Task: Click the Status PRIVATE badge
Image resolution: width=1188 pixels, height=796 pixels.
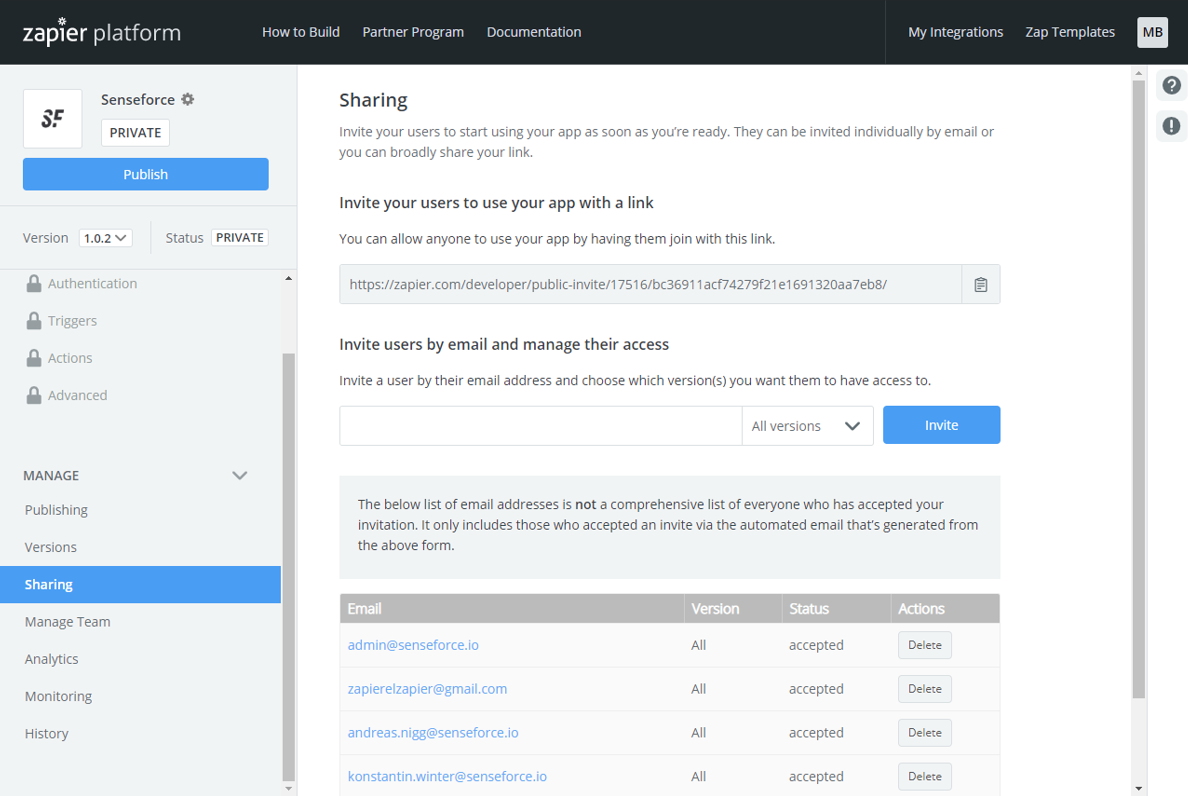Action: (x=239, y=238)
